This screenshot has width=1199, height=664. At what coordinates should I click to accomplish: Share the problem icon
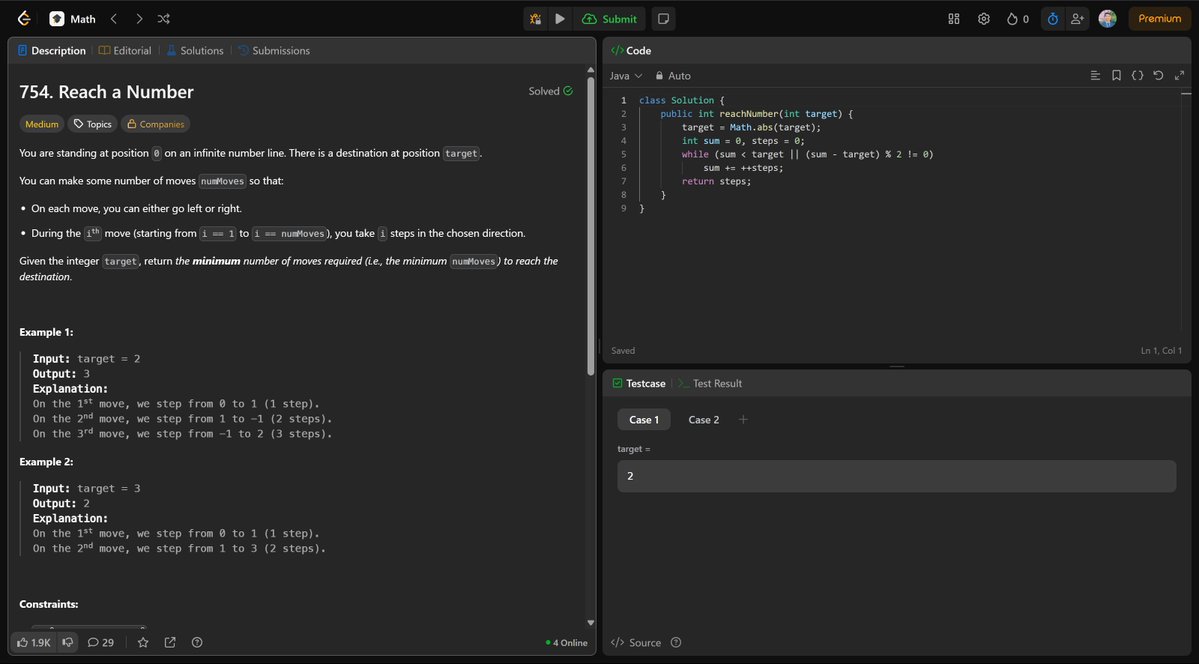[x=170, y=643]
